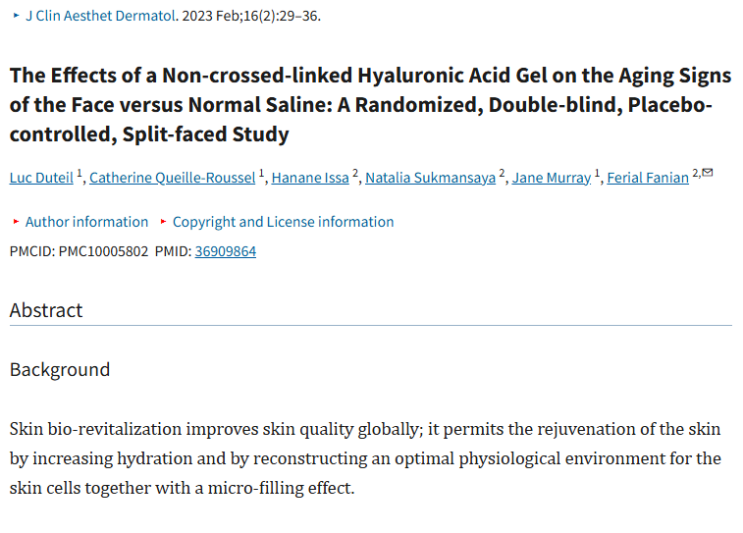Click the corresponding author envelope icon
This screenshot has width=743, height=533.
tap(708, 173)
